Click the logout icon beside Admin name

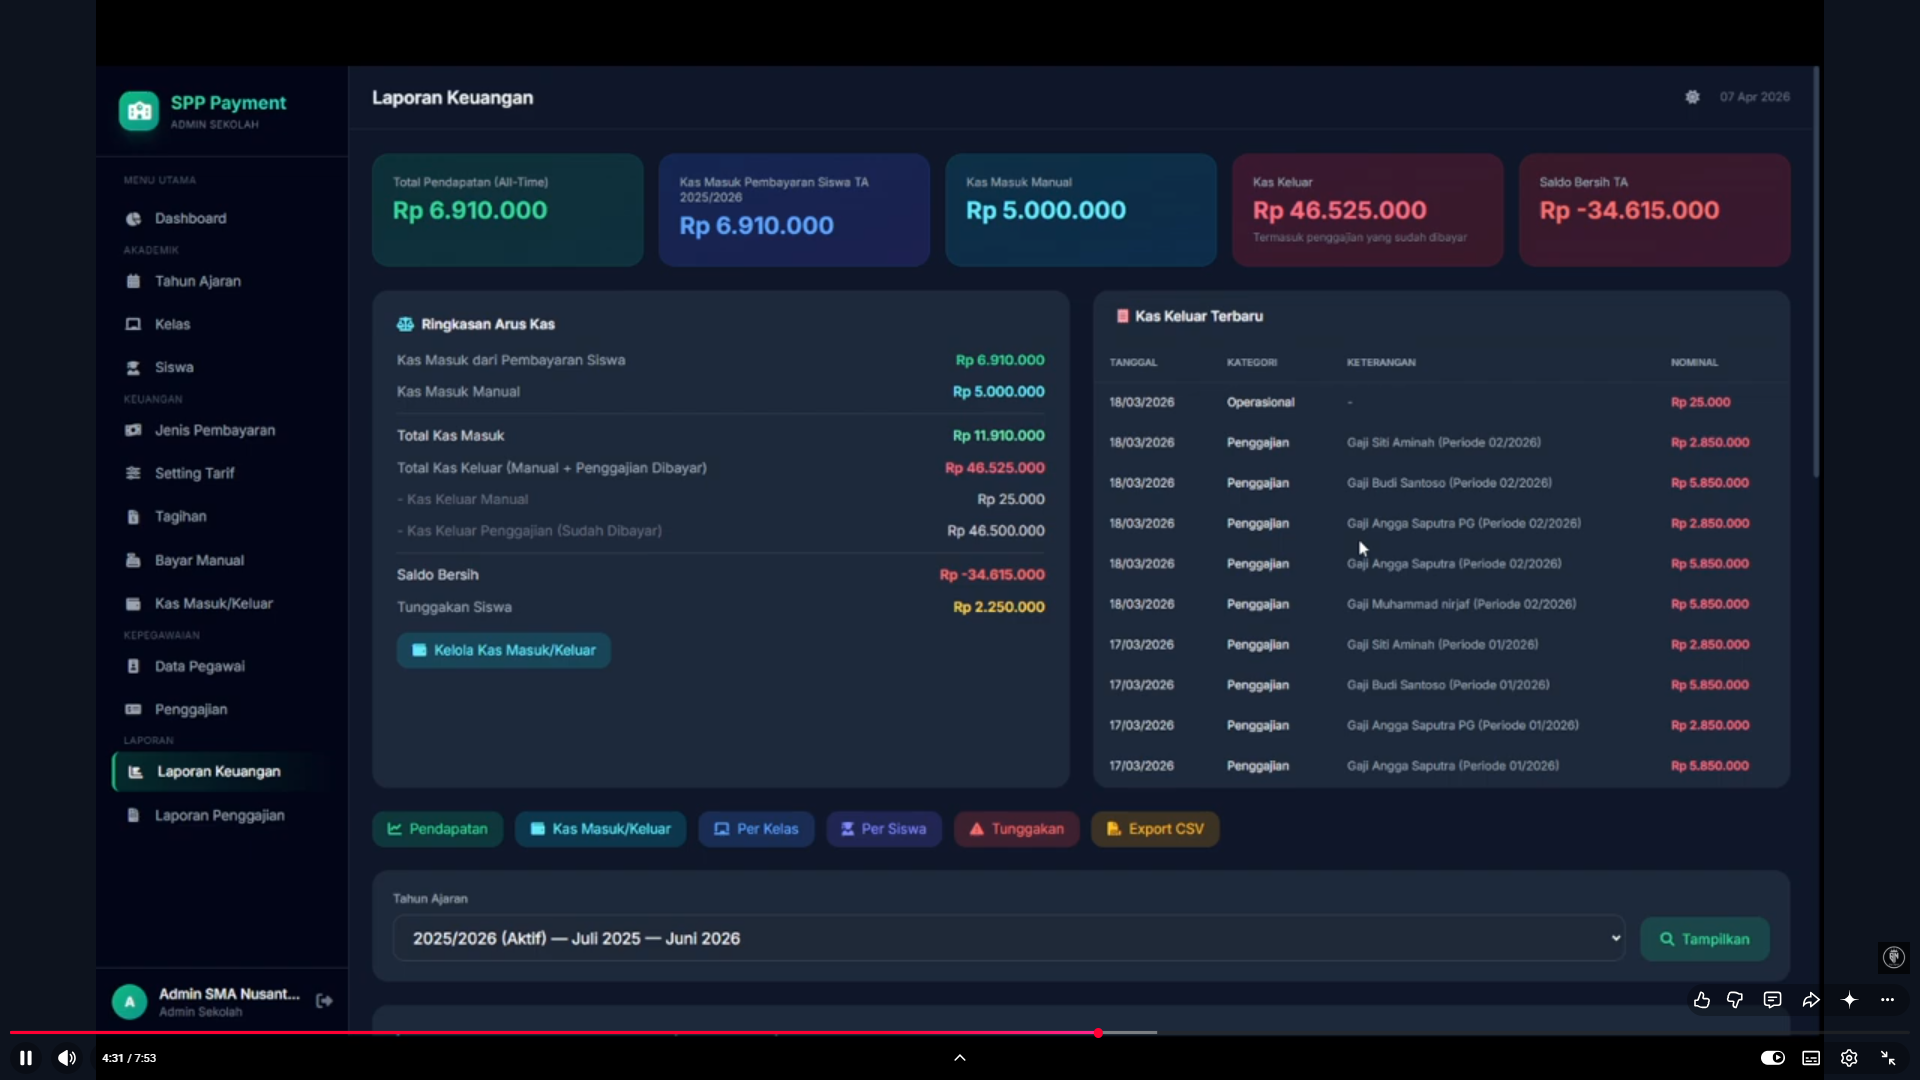pos(324,1001)
